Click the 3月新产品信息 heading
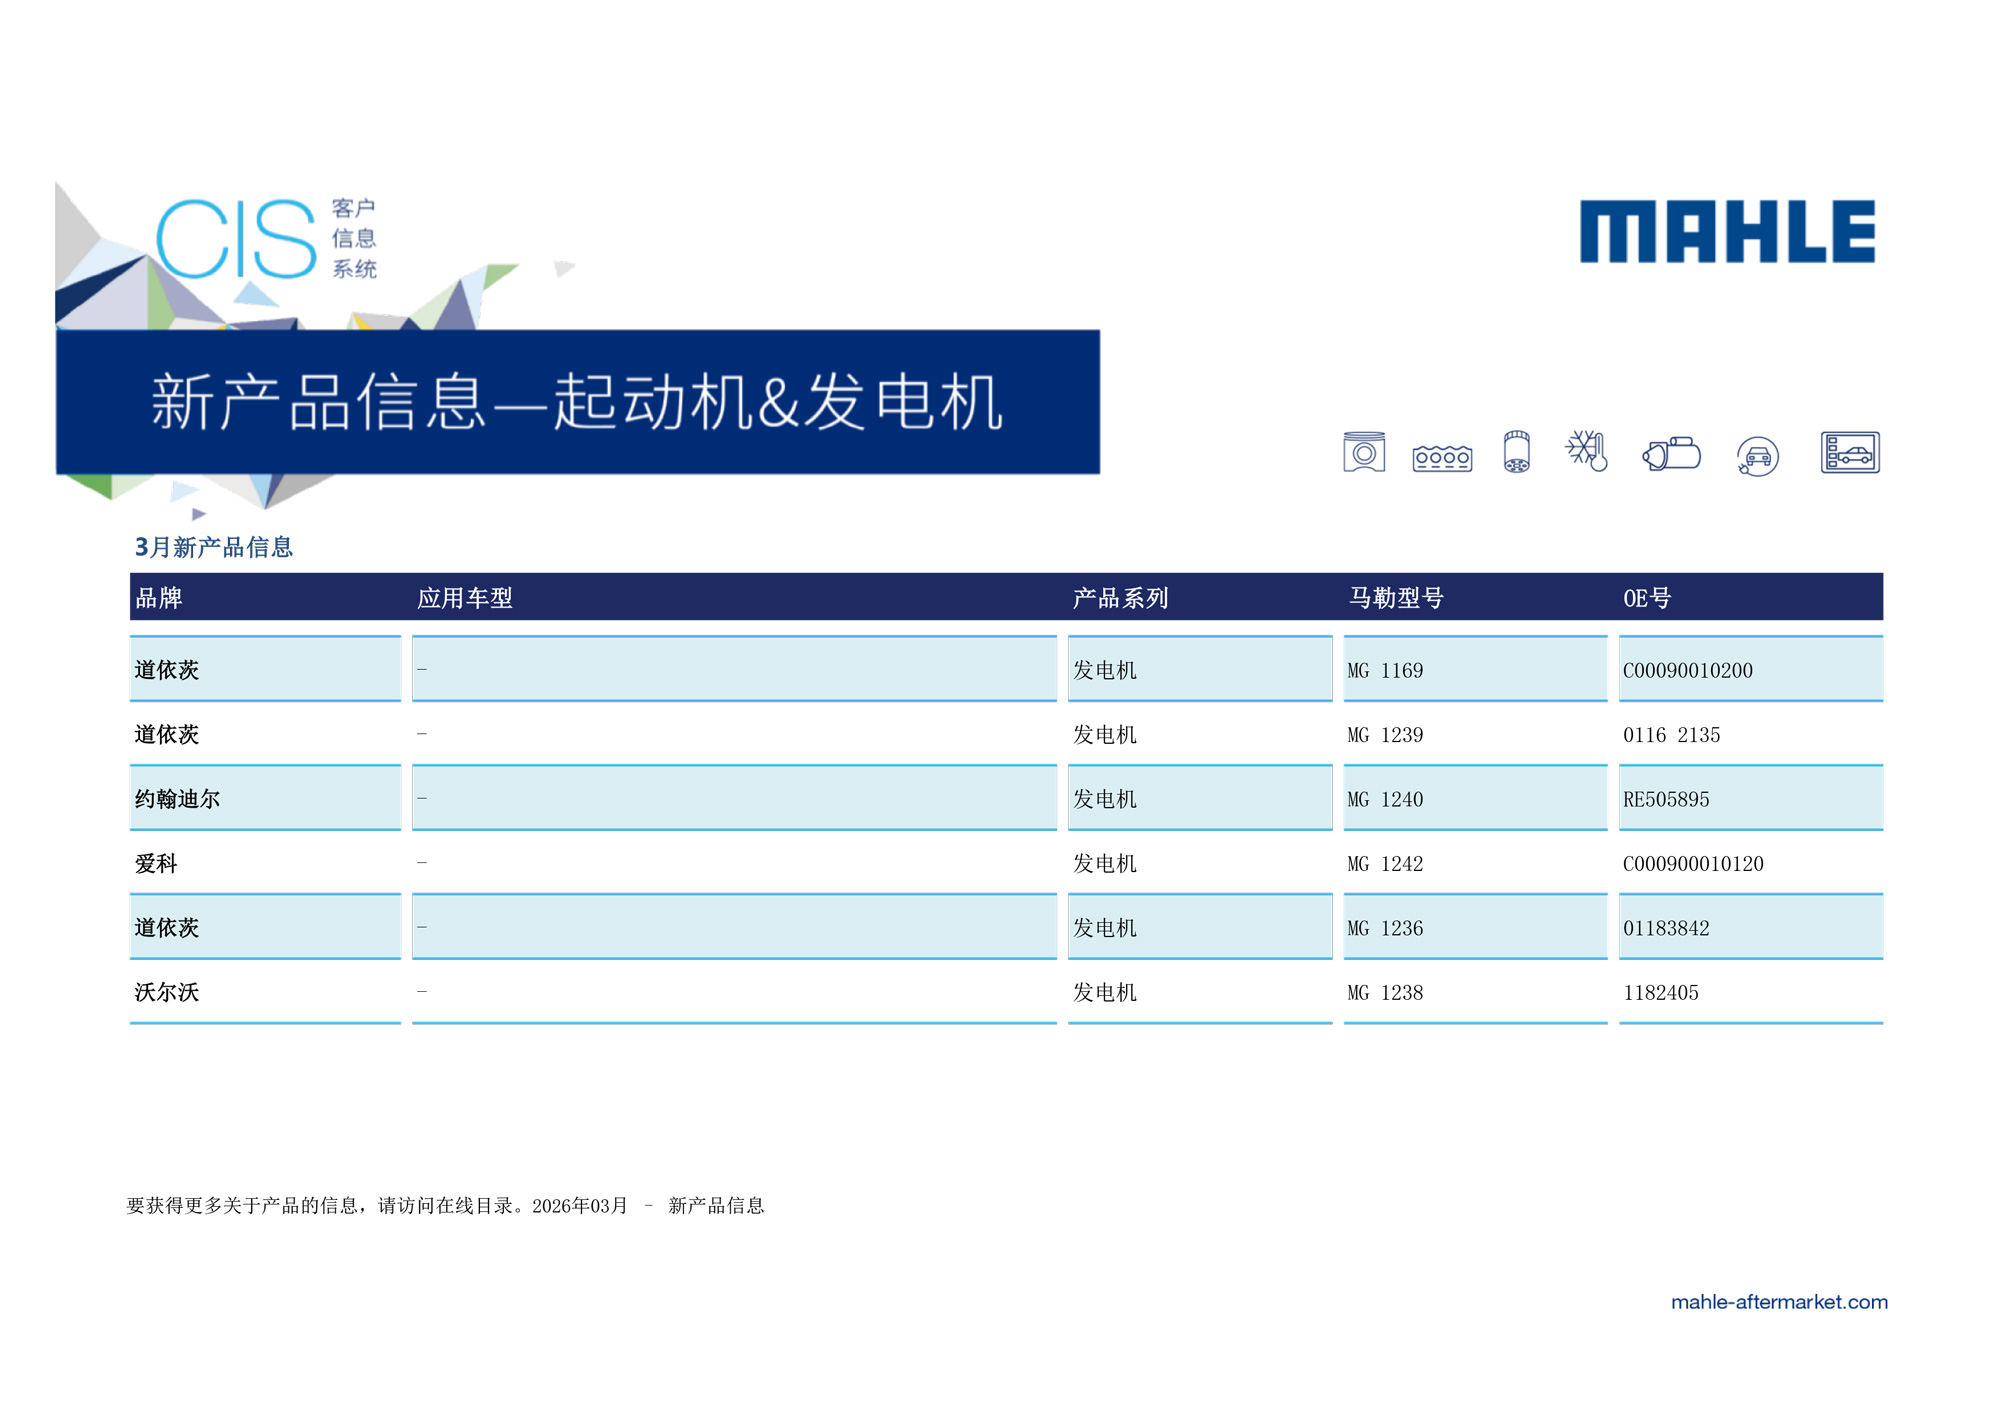Screen dimensions: 2000x1414 coord(214,547)
